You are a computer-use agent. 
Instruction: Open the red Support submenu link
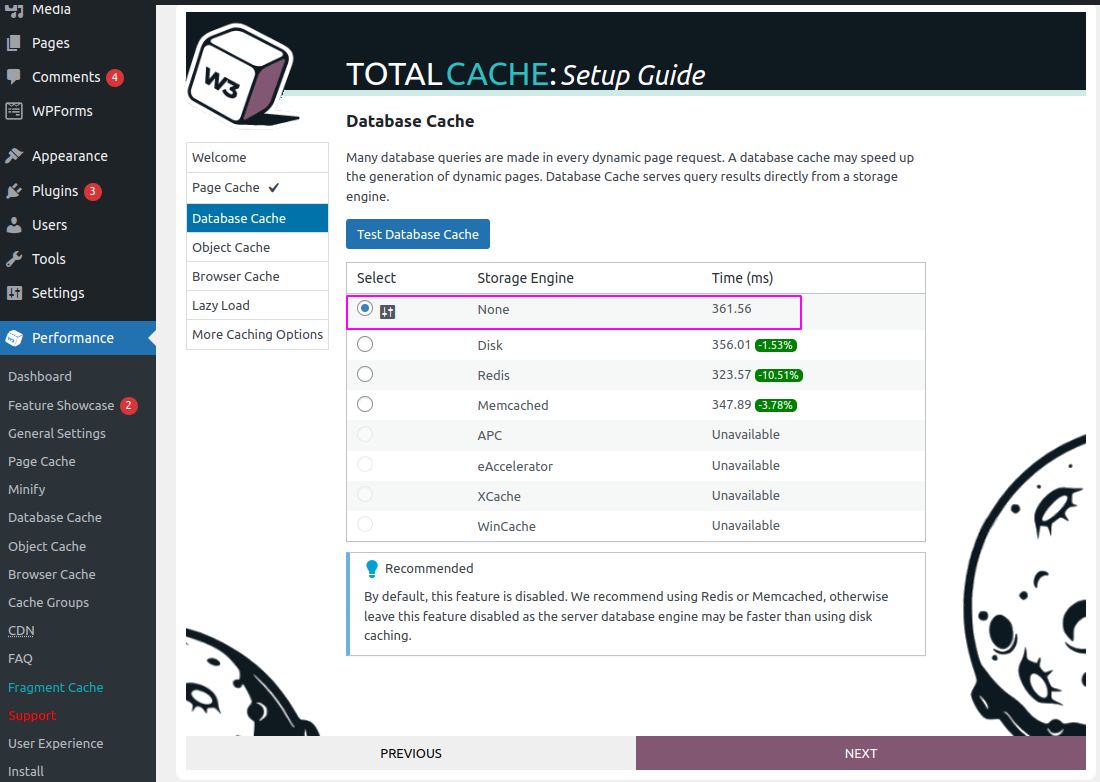32,715
